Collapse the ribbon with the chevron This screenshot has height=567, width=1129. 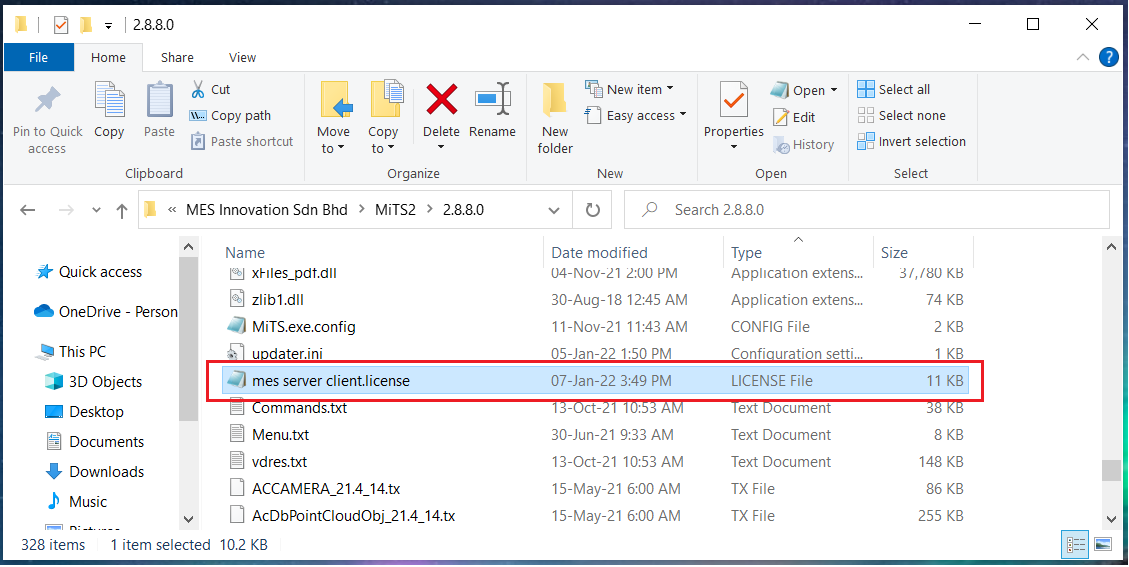(x=1083, y=58)
